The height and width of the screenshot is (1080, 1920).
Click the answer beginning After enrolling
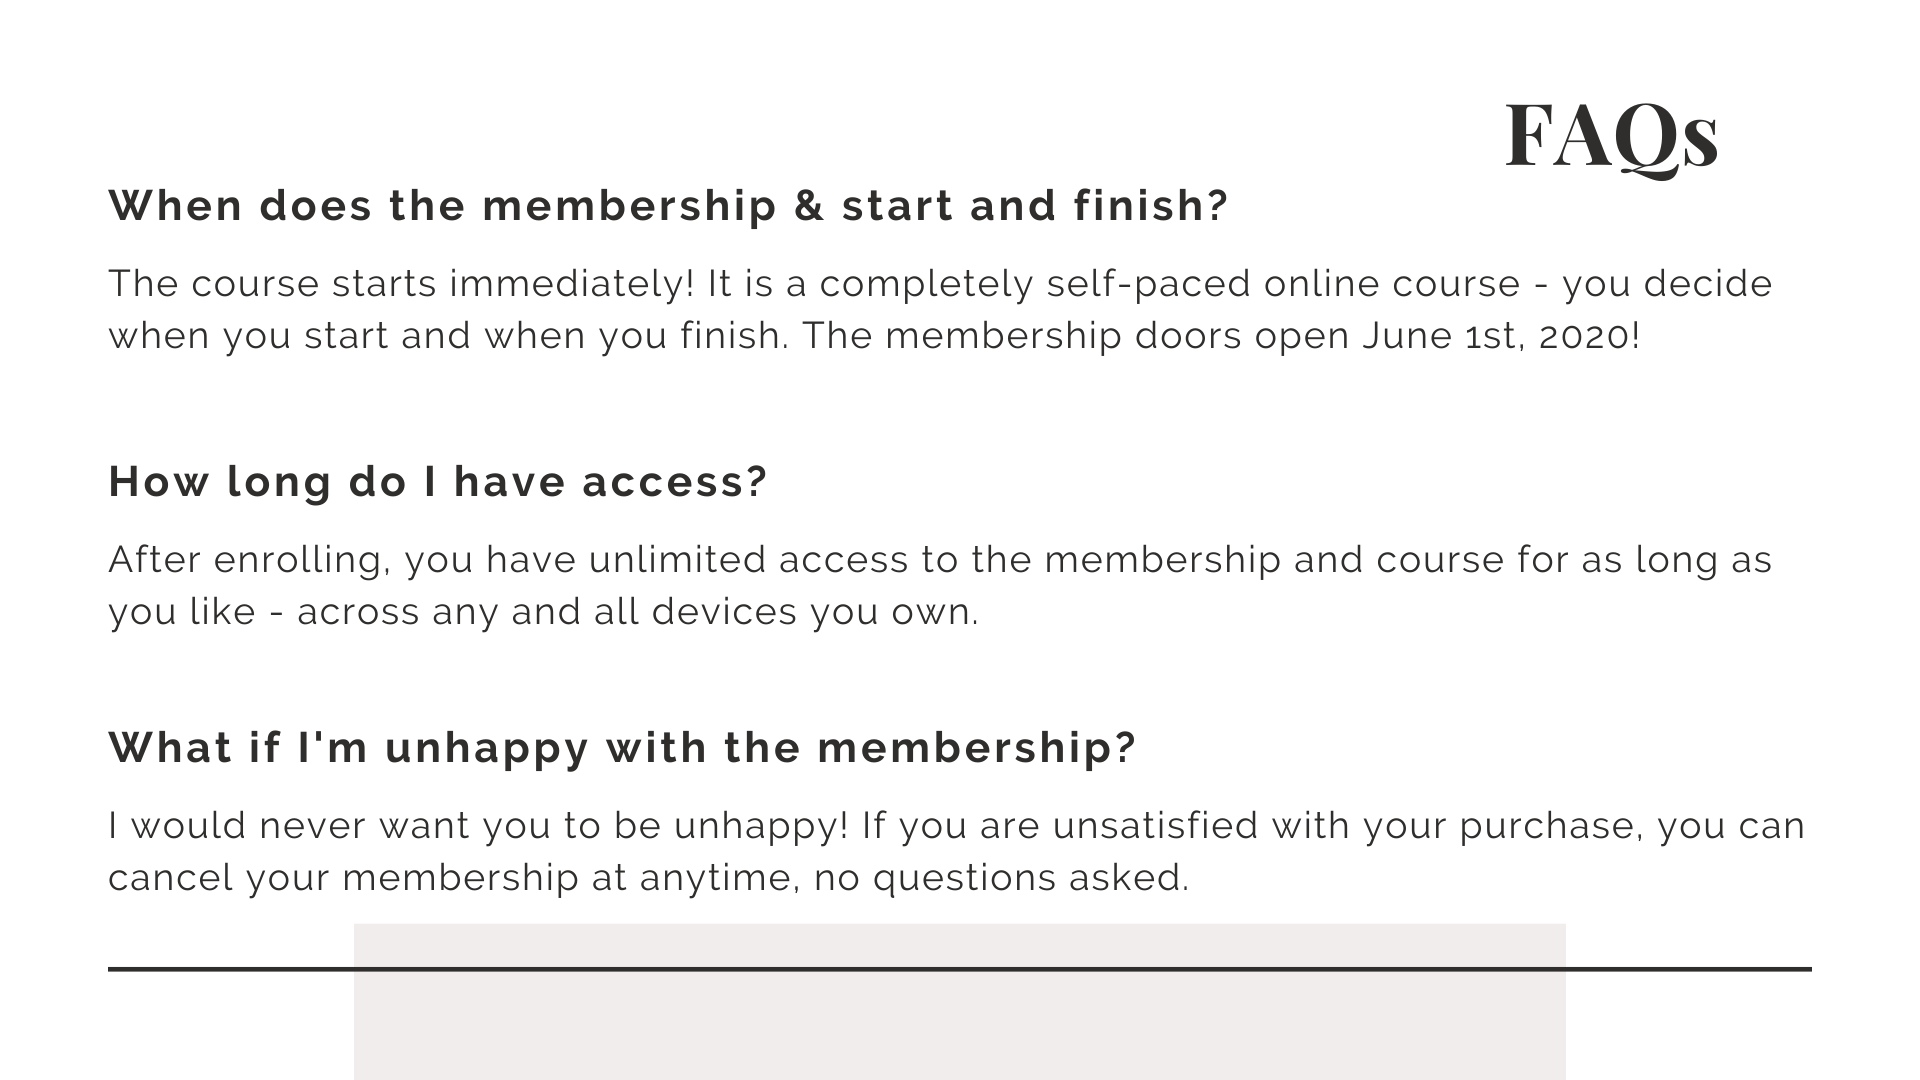(940, 585)
